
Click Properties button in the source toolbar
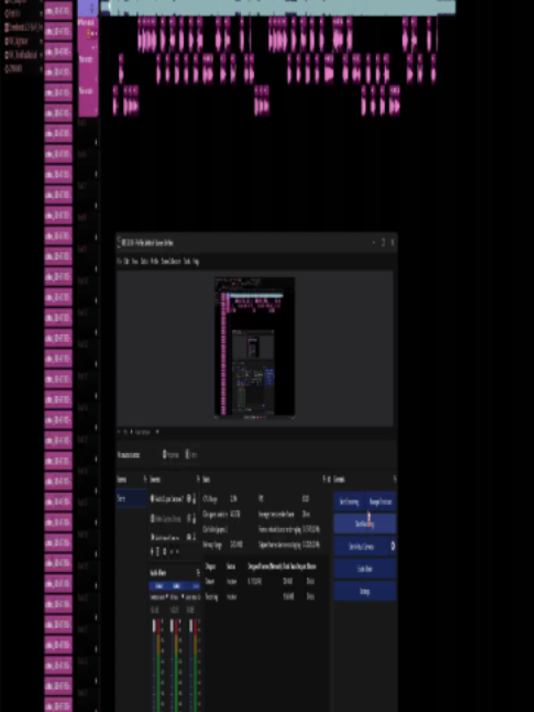coord(171,455)
